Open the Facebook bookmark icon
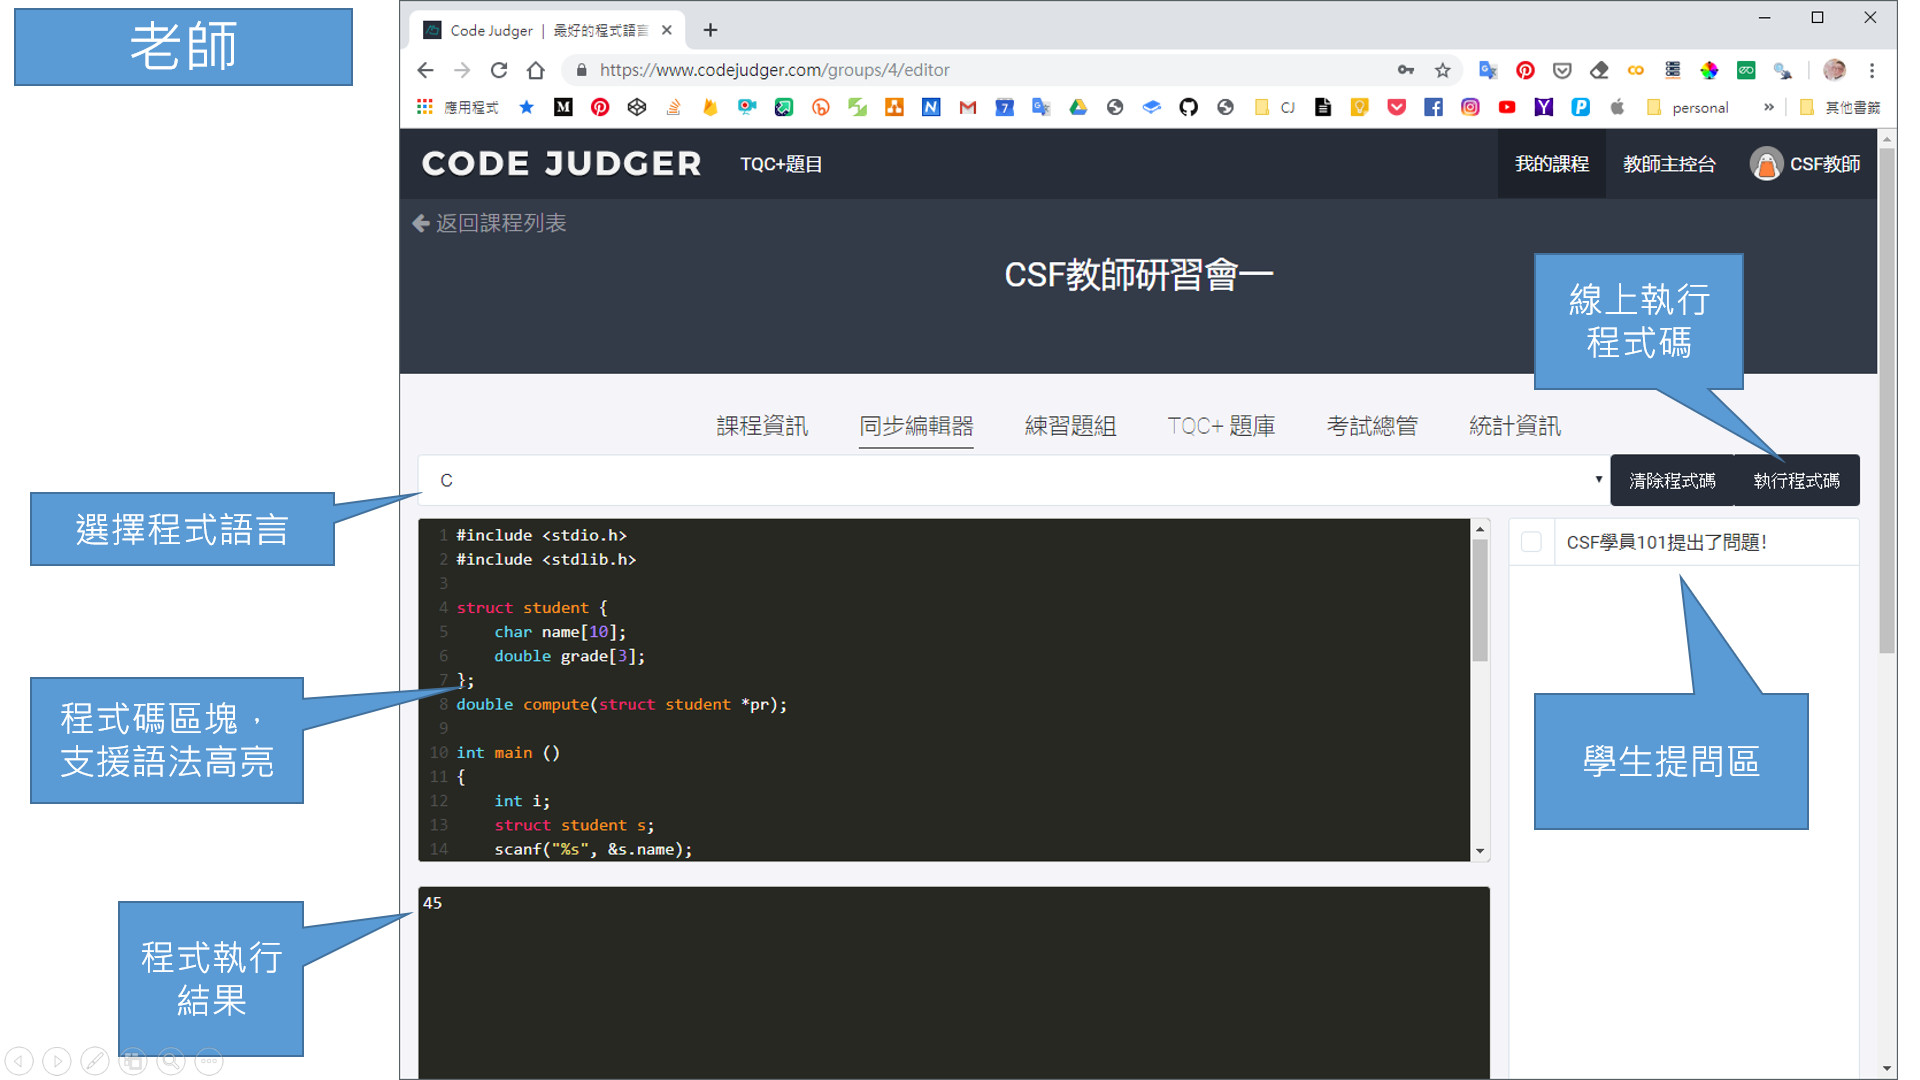The width and height of the screenshot is (1920, 1080). tap(1433, 107)
